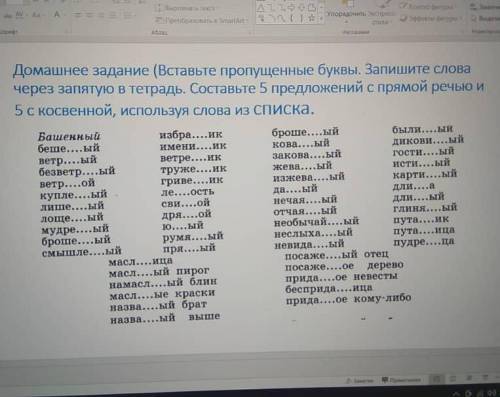Click the word 'изжева....ый'

tap(309, 177)
